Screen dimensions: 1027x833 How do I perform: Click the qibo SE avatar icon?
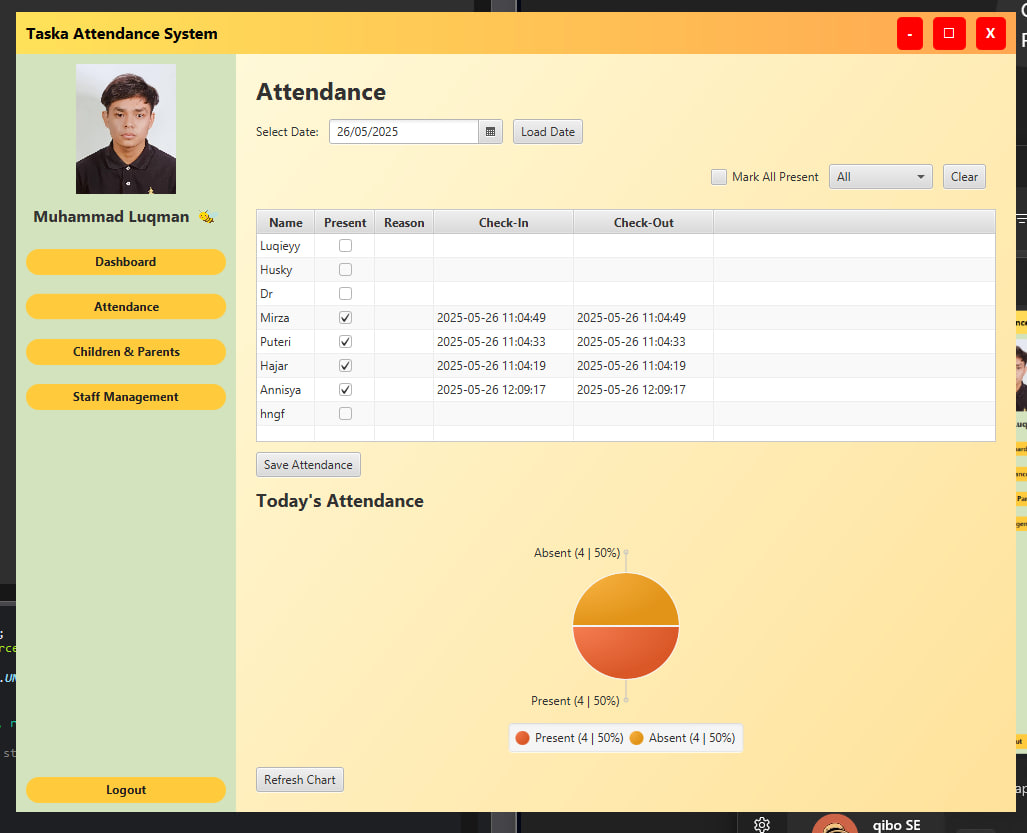coord(834,824)
